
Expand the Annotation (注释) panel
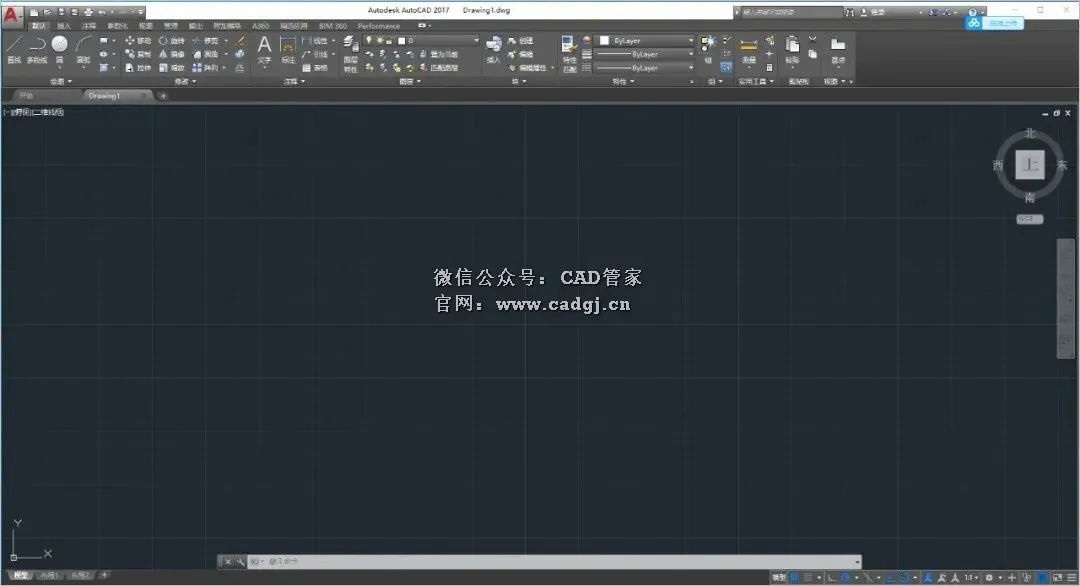pos(294,81)
